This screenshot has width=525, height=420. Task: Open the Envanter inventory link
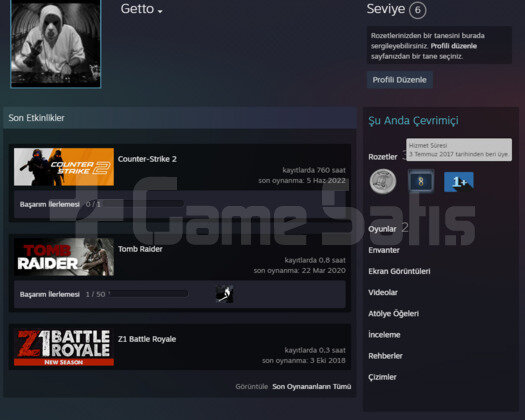point(384,250)
